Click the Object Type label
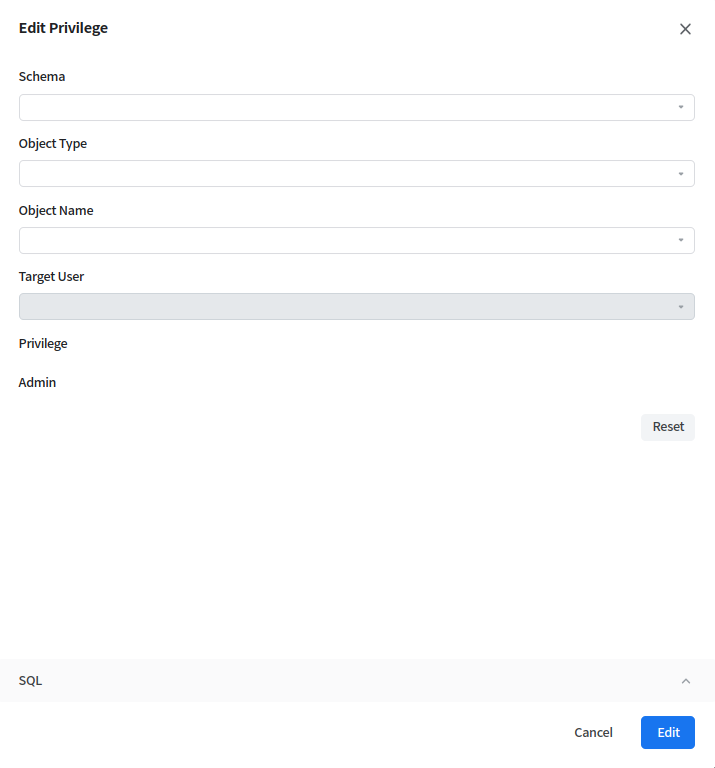Image resolution: width=715 pixels, height=768 pixels. pos(53,144)
